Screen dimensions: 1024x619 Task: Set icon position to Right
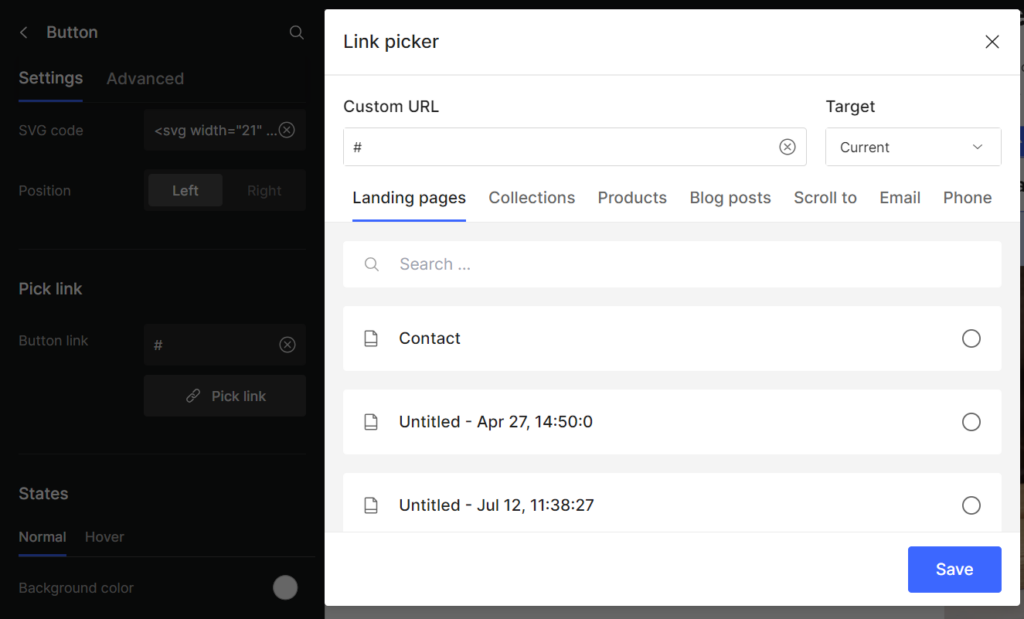coord(264,191)
